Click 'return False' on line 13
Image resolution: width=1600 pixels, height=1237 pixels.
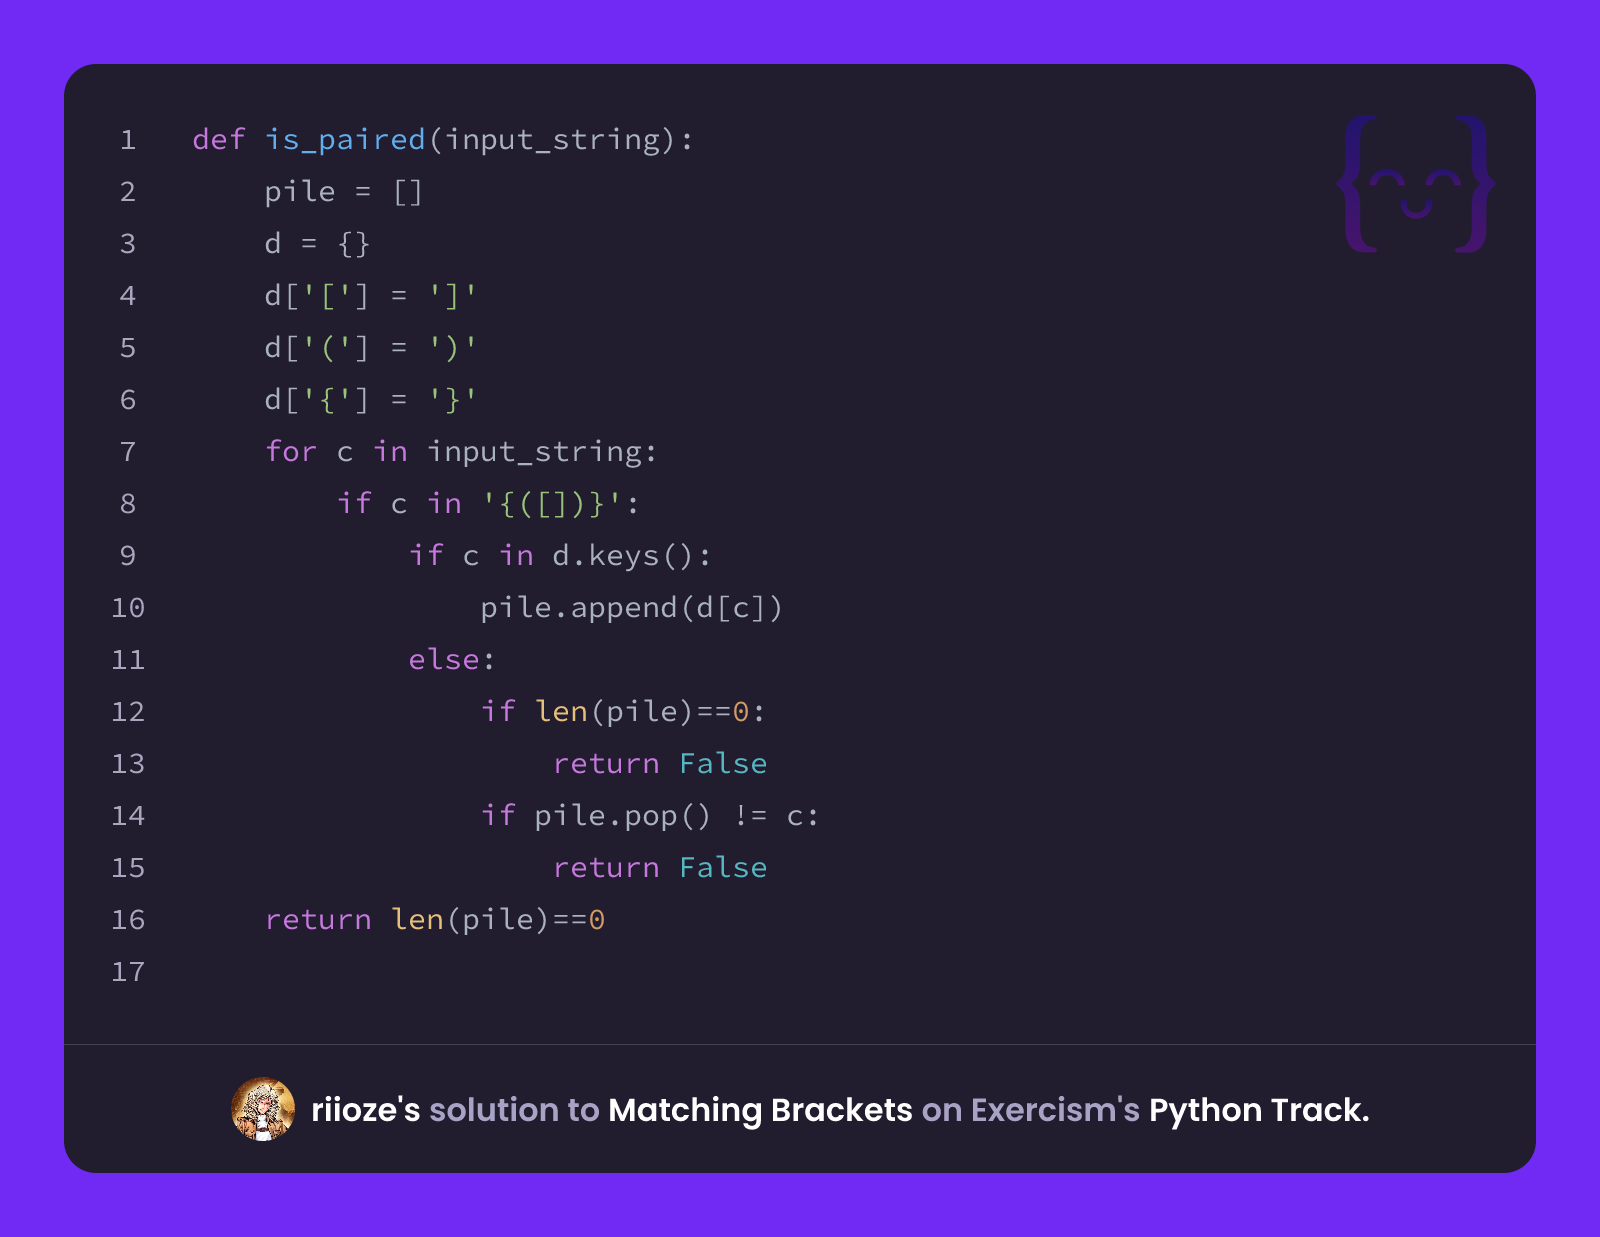click(660, 764)
